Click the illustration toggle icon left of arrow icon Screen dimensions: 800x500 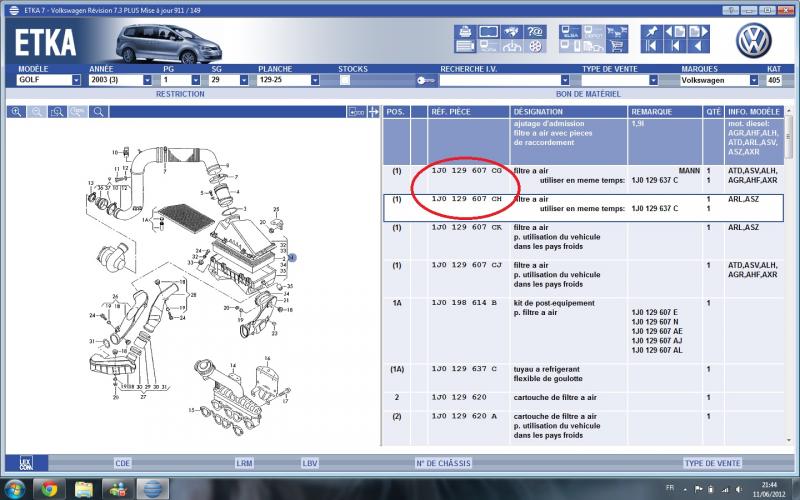pos(357,112)
